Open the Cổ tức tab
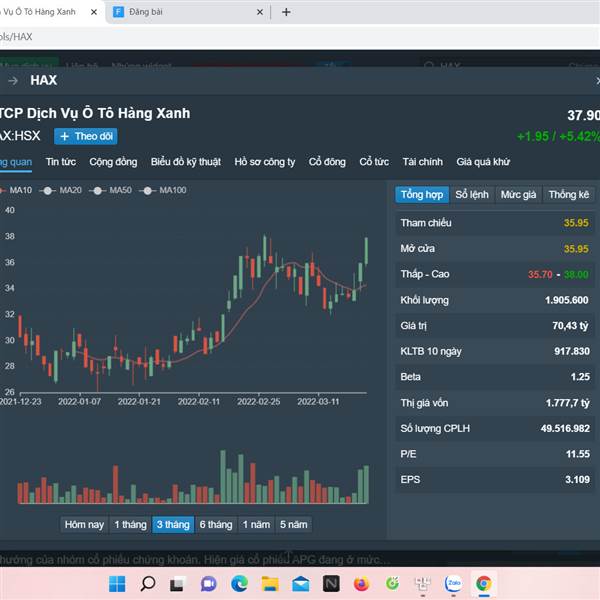The image size is (600, 600). coord(374,162)
